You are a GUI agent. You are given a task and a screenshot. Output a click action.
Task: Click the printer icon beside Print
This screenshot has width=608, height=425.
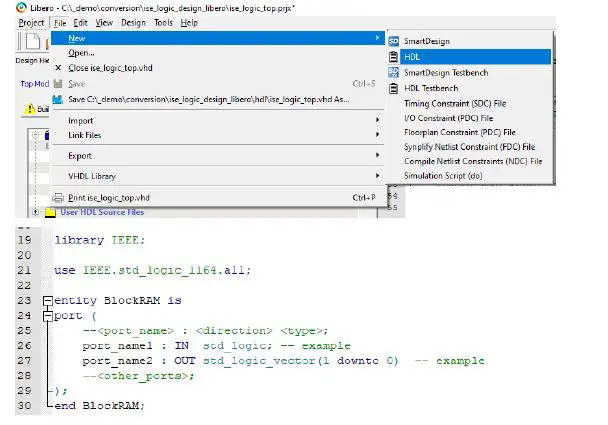[x=58, y=198]
